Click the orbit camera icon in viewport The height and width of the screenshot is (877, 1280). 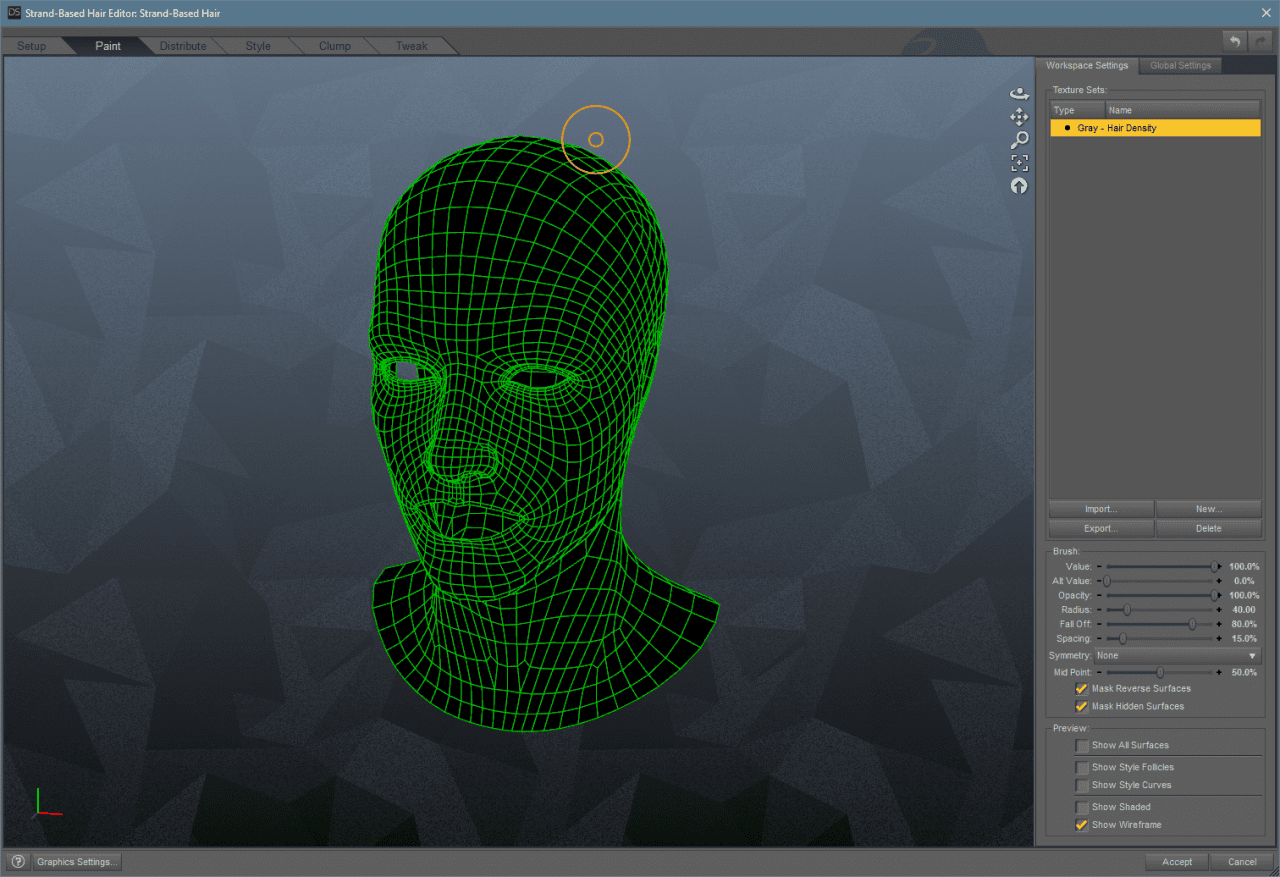1019,93
